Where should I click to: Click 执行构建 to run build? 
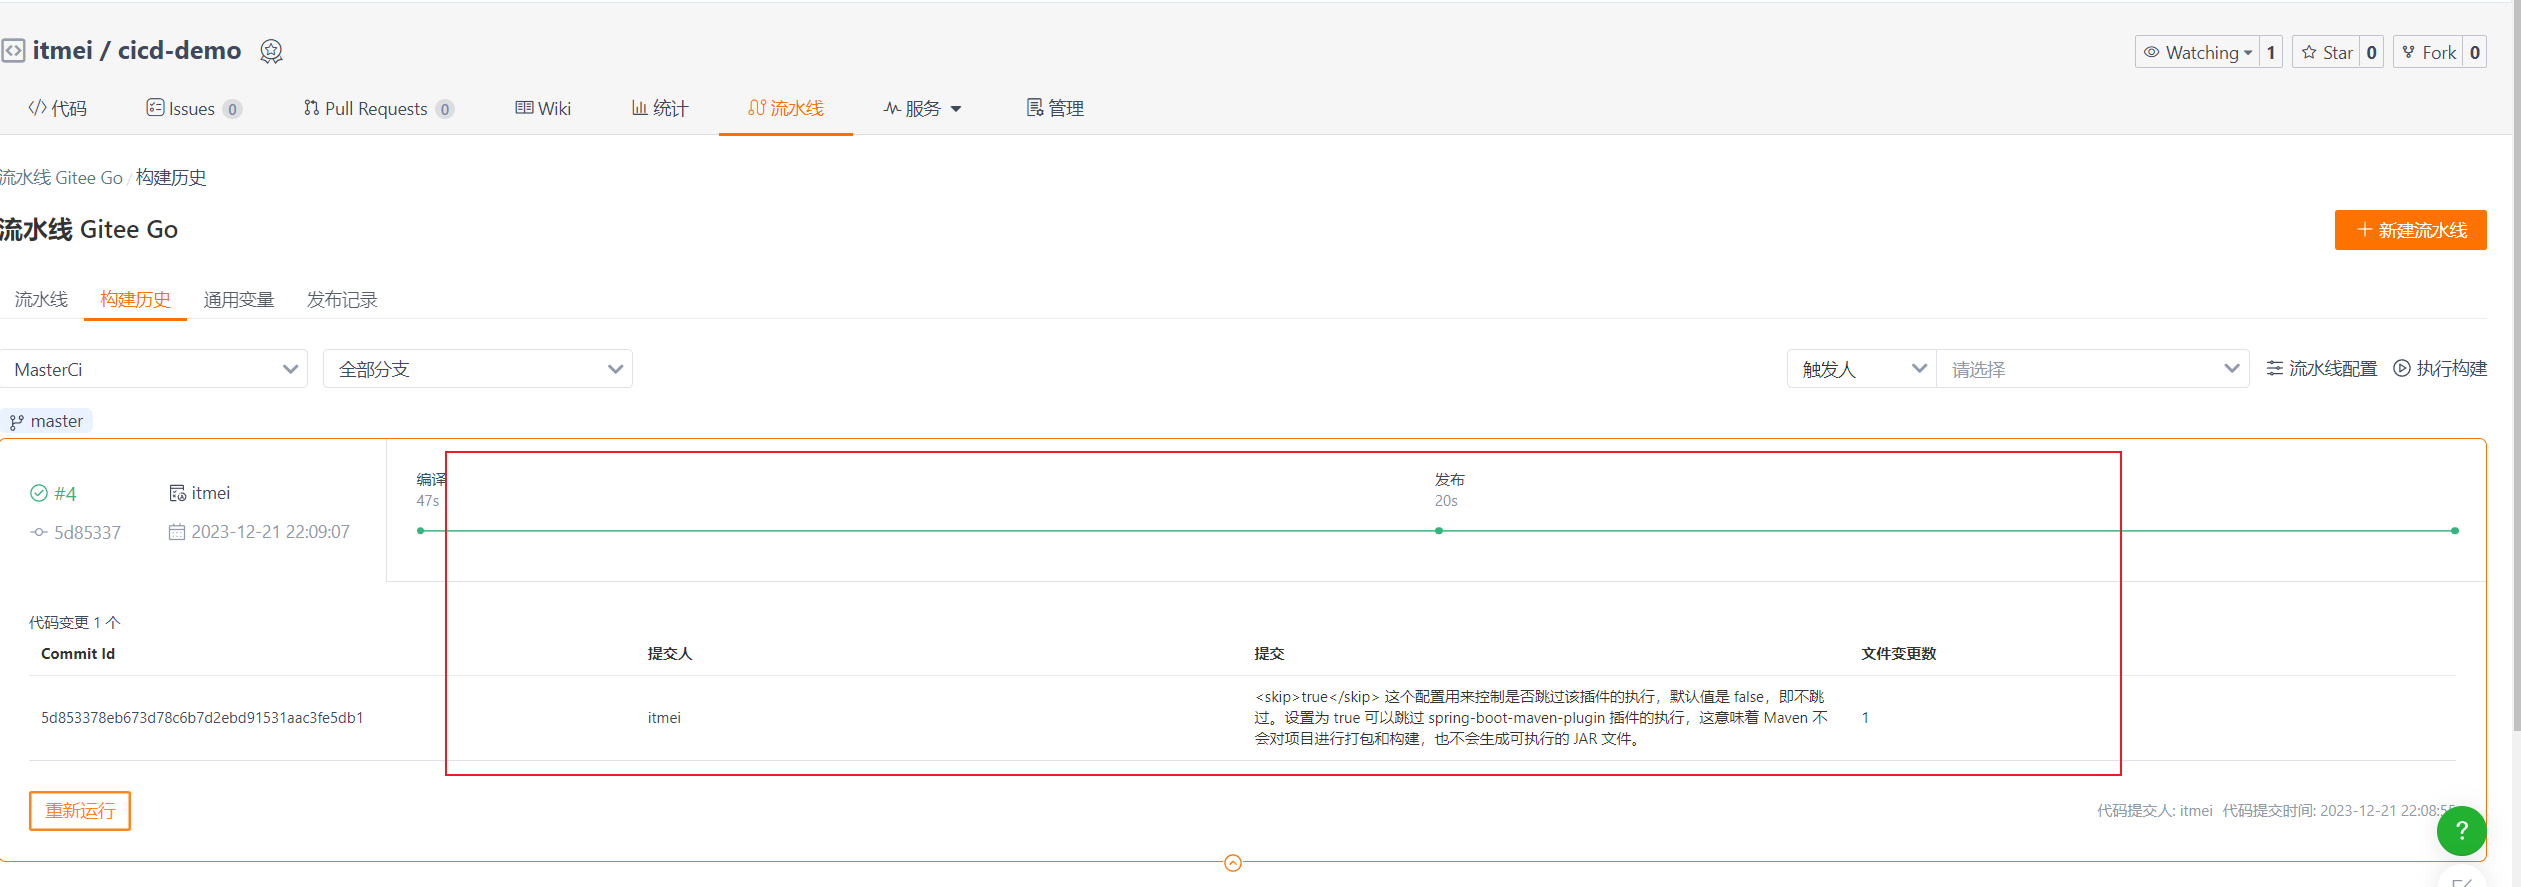[2440, 368]
